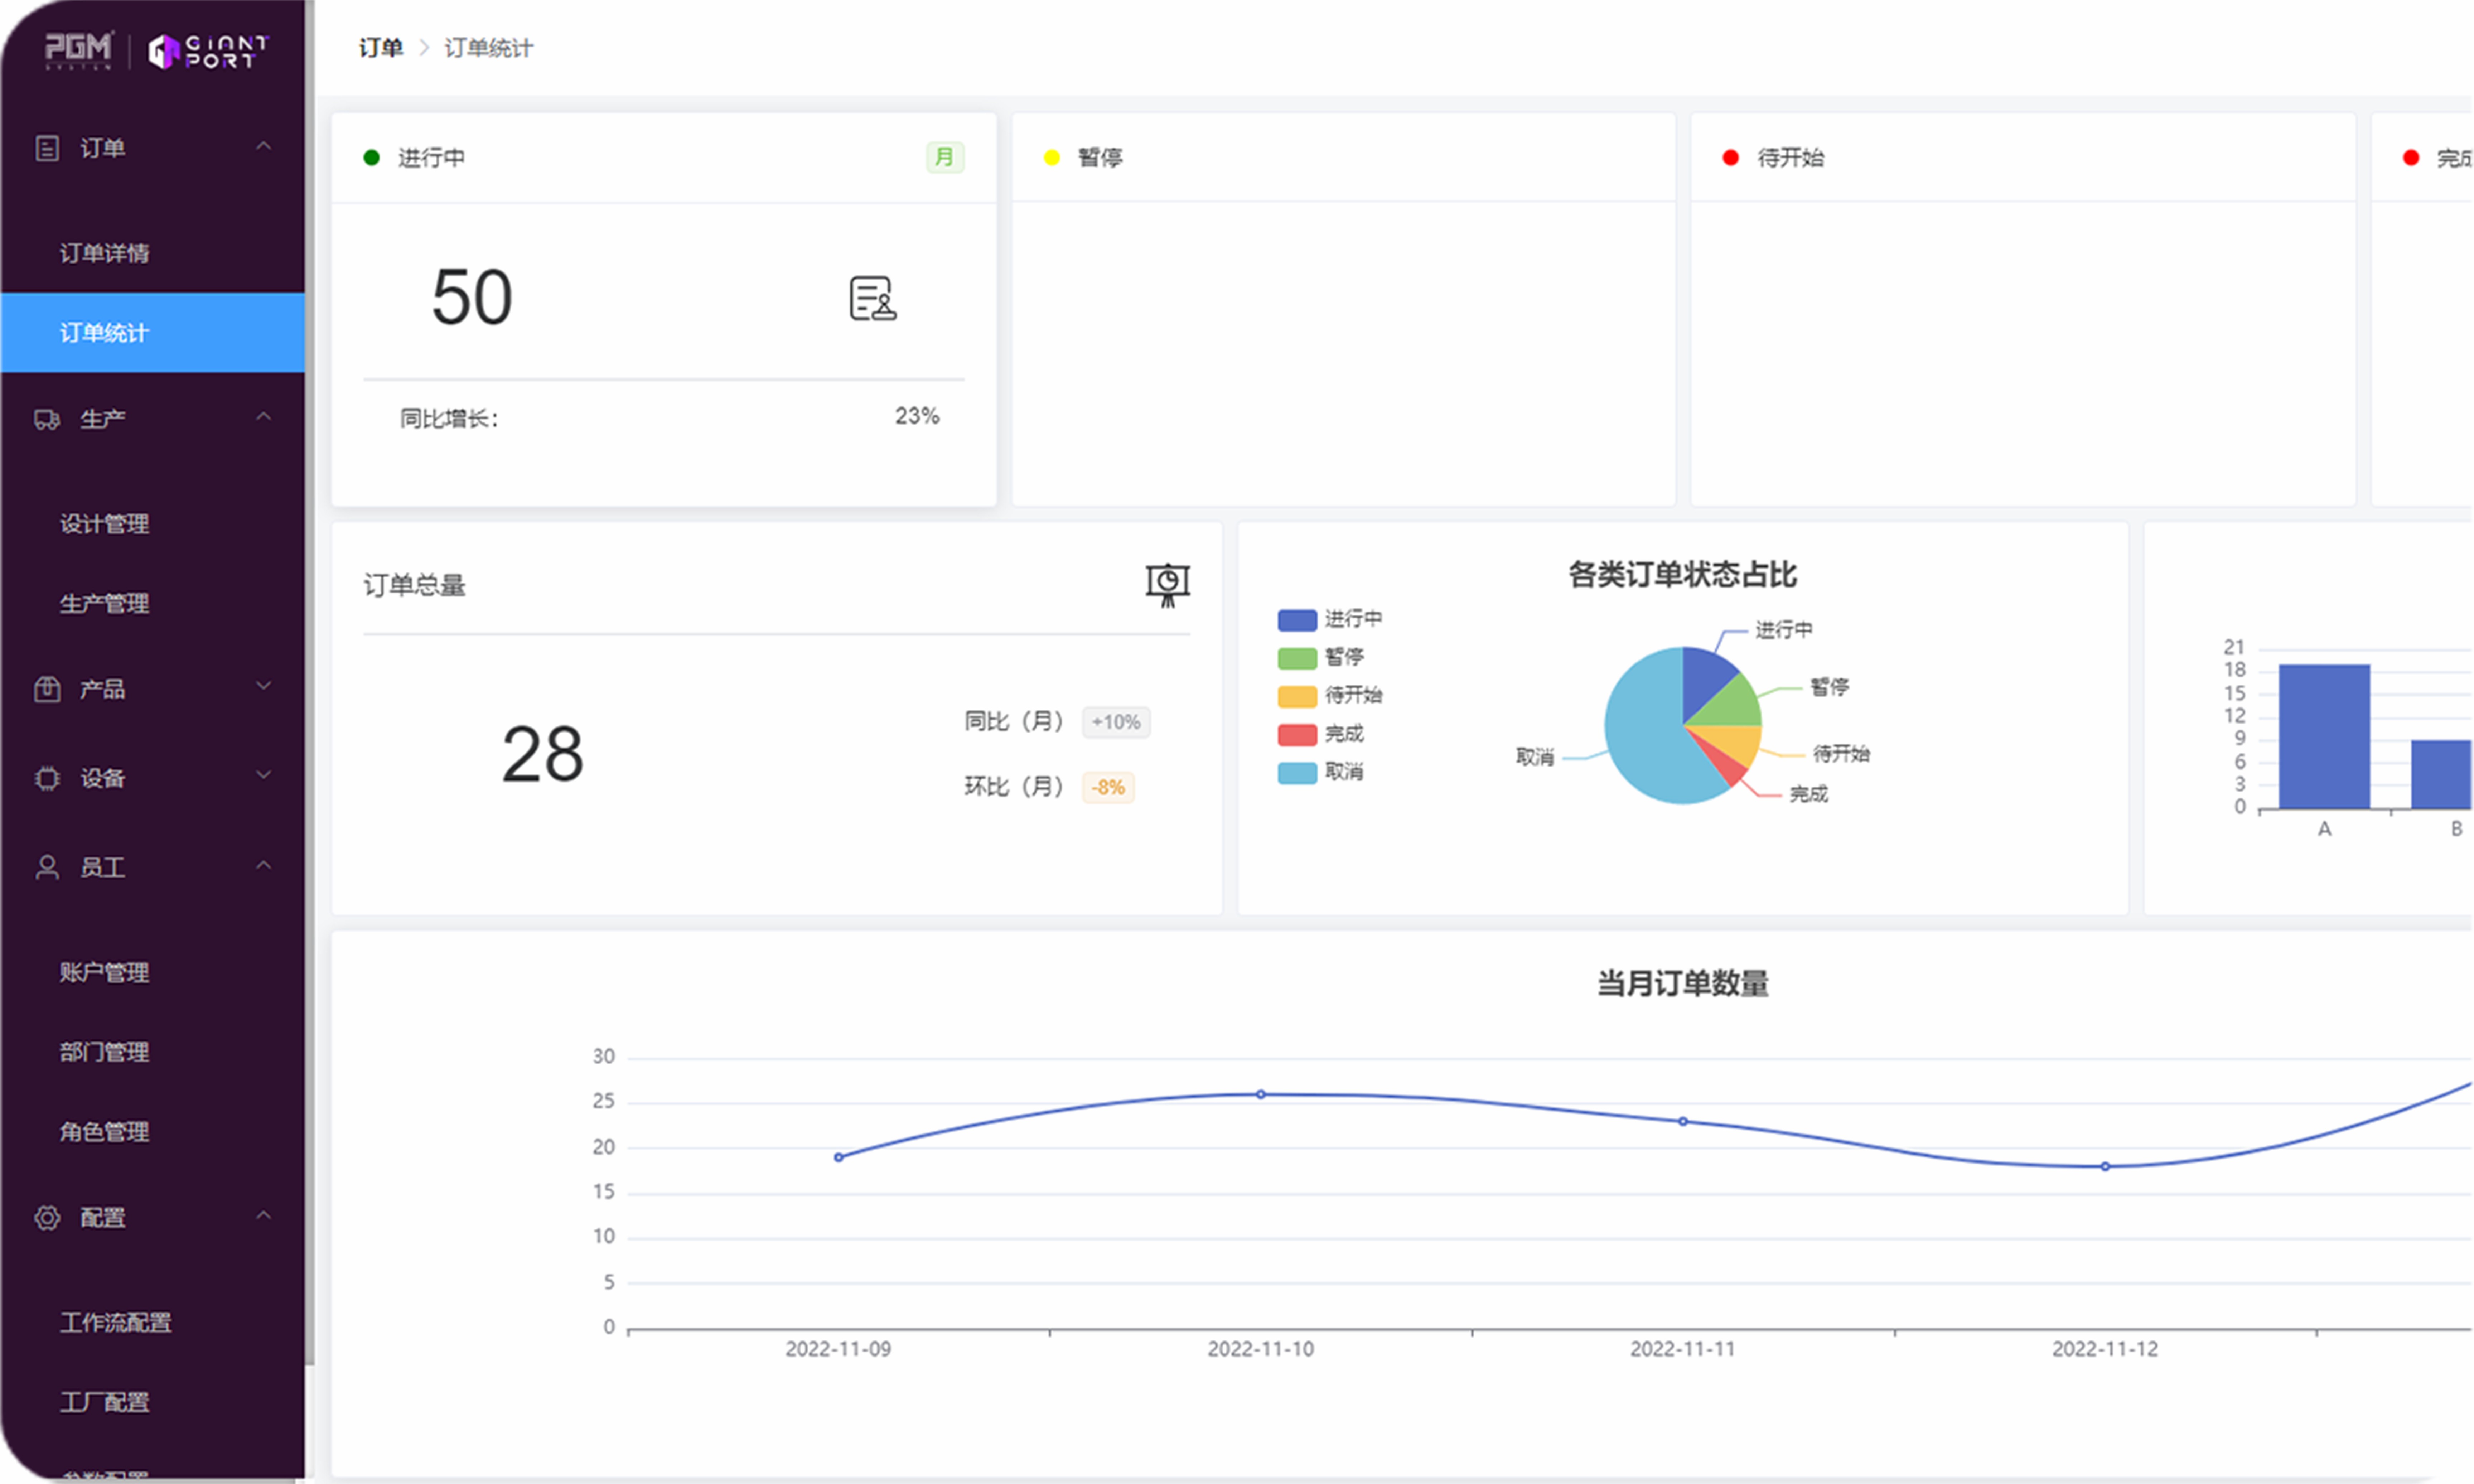The image size is (2474, 1484).
Task: Open the 部门管理 menu item
Action: [x=152, y=1052]
